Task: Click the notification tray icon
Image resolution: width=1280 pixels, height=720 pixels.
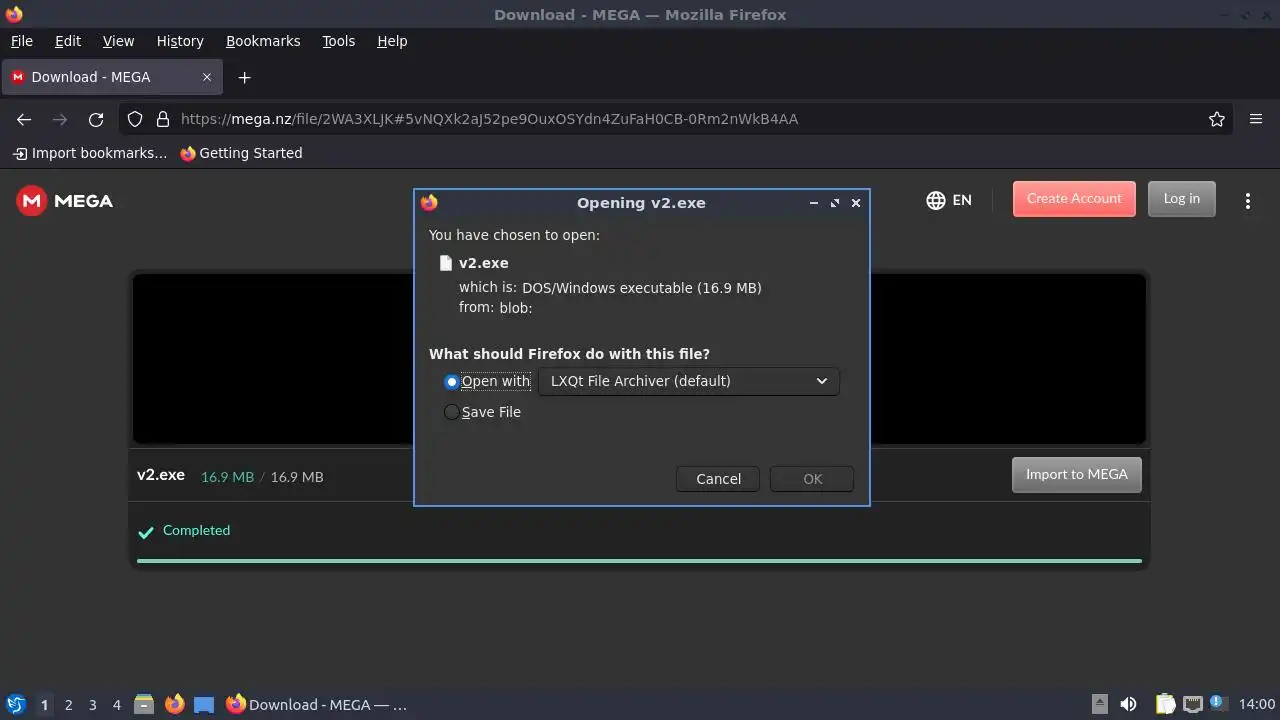Action: point(1219,703)
